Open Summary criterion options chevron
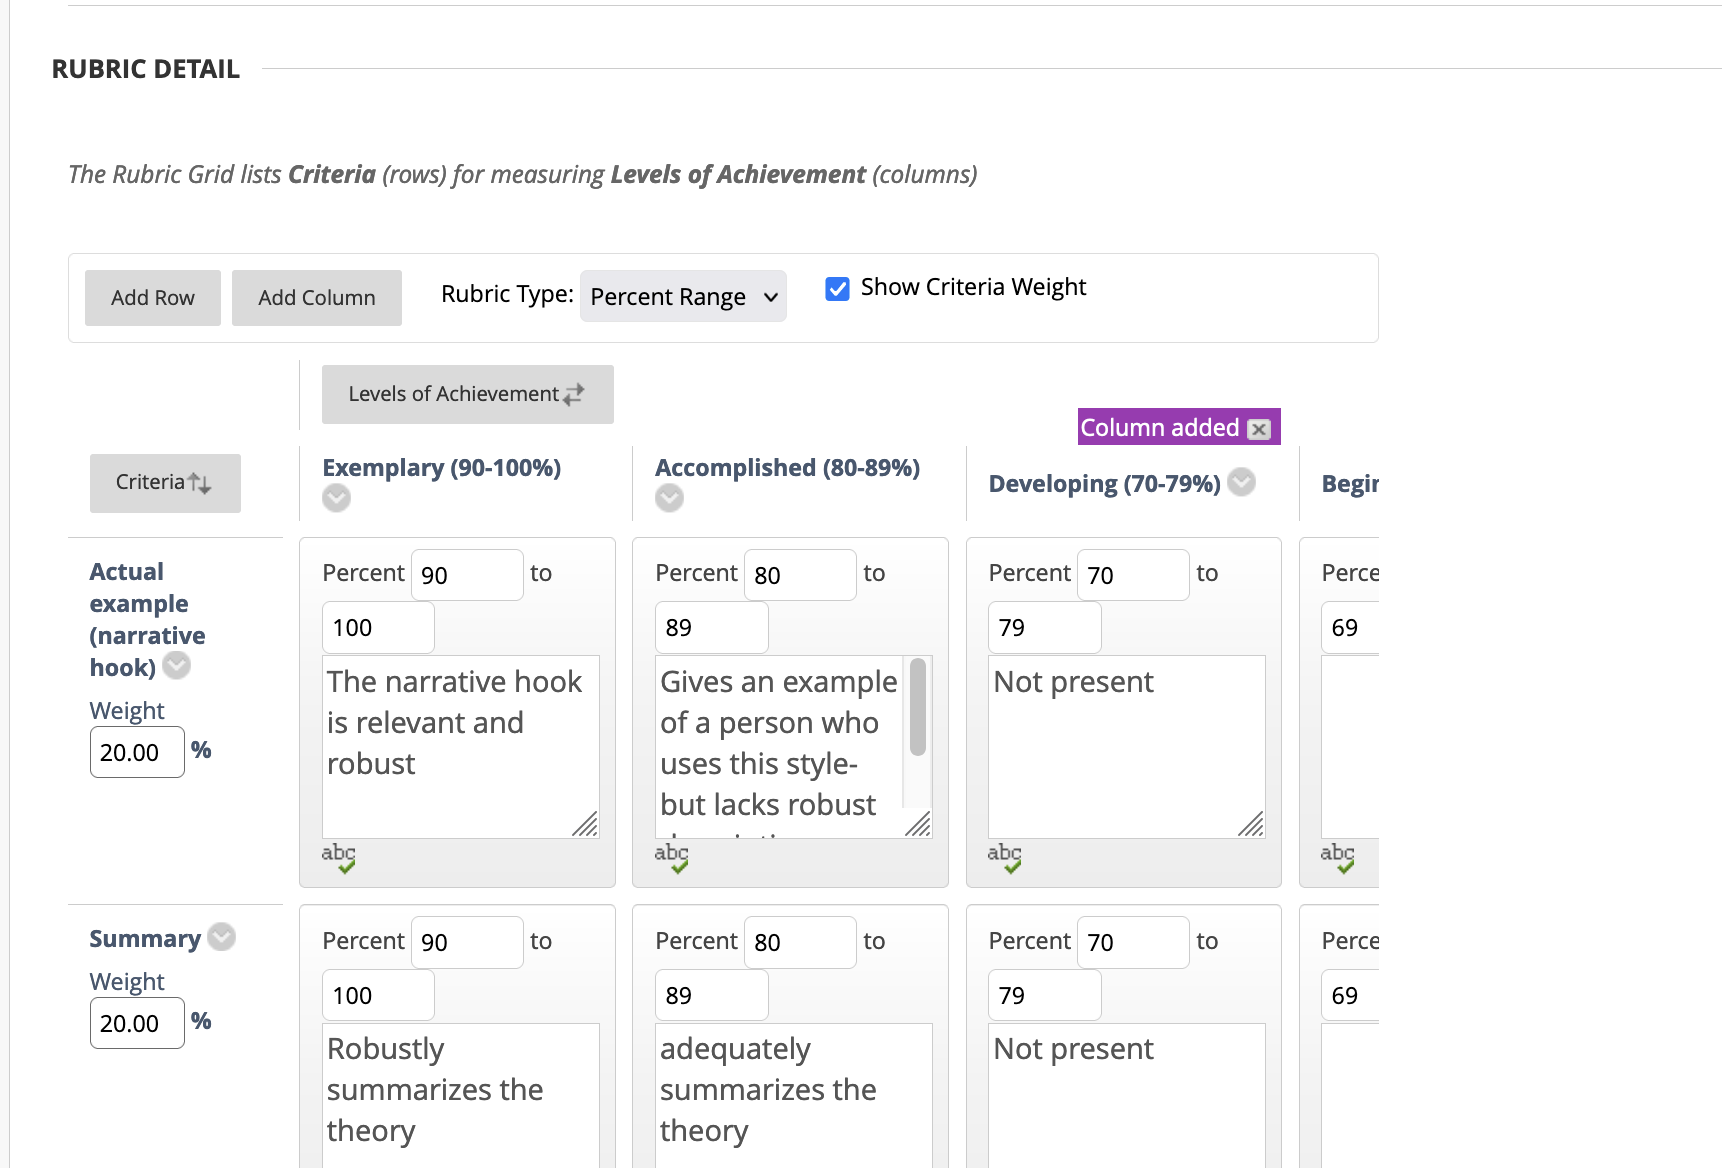Screen dimensions: 1722x1168 point(221,937)
